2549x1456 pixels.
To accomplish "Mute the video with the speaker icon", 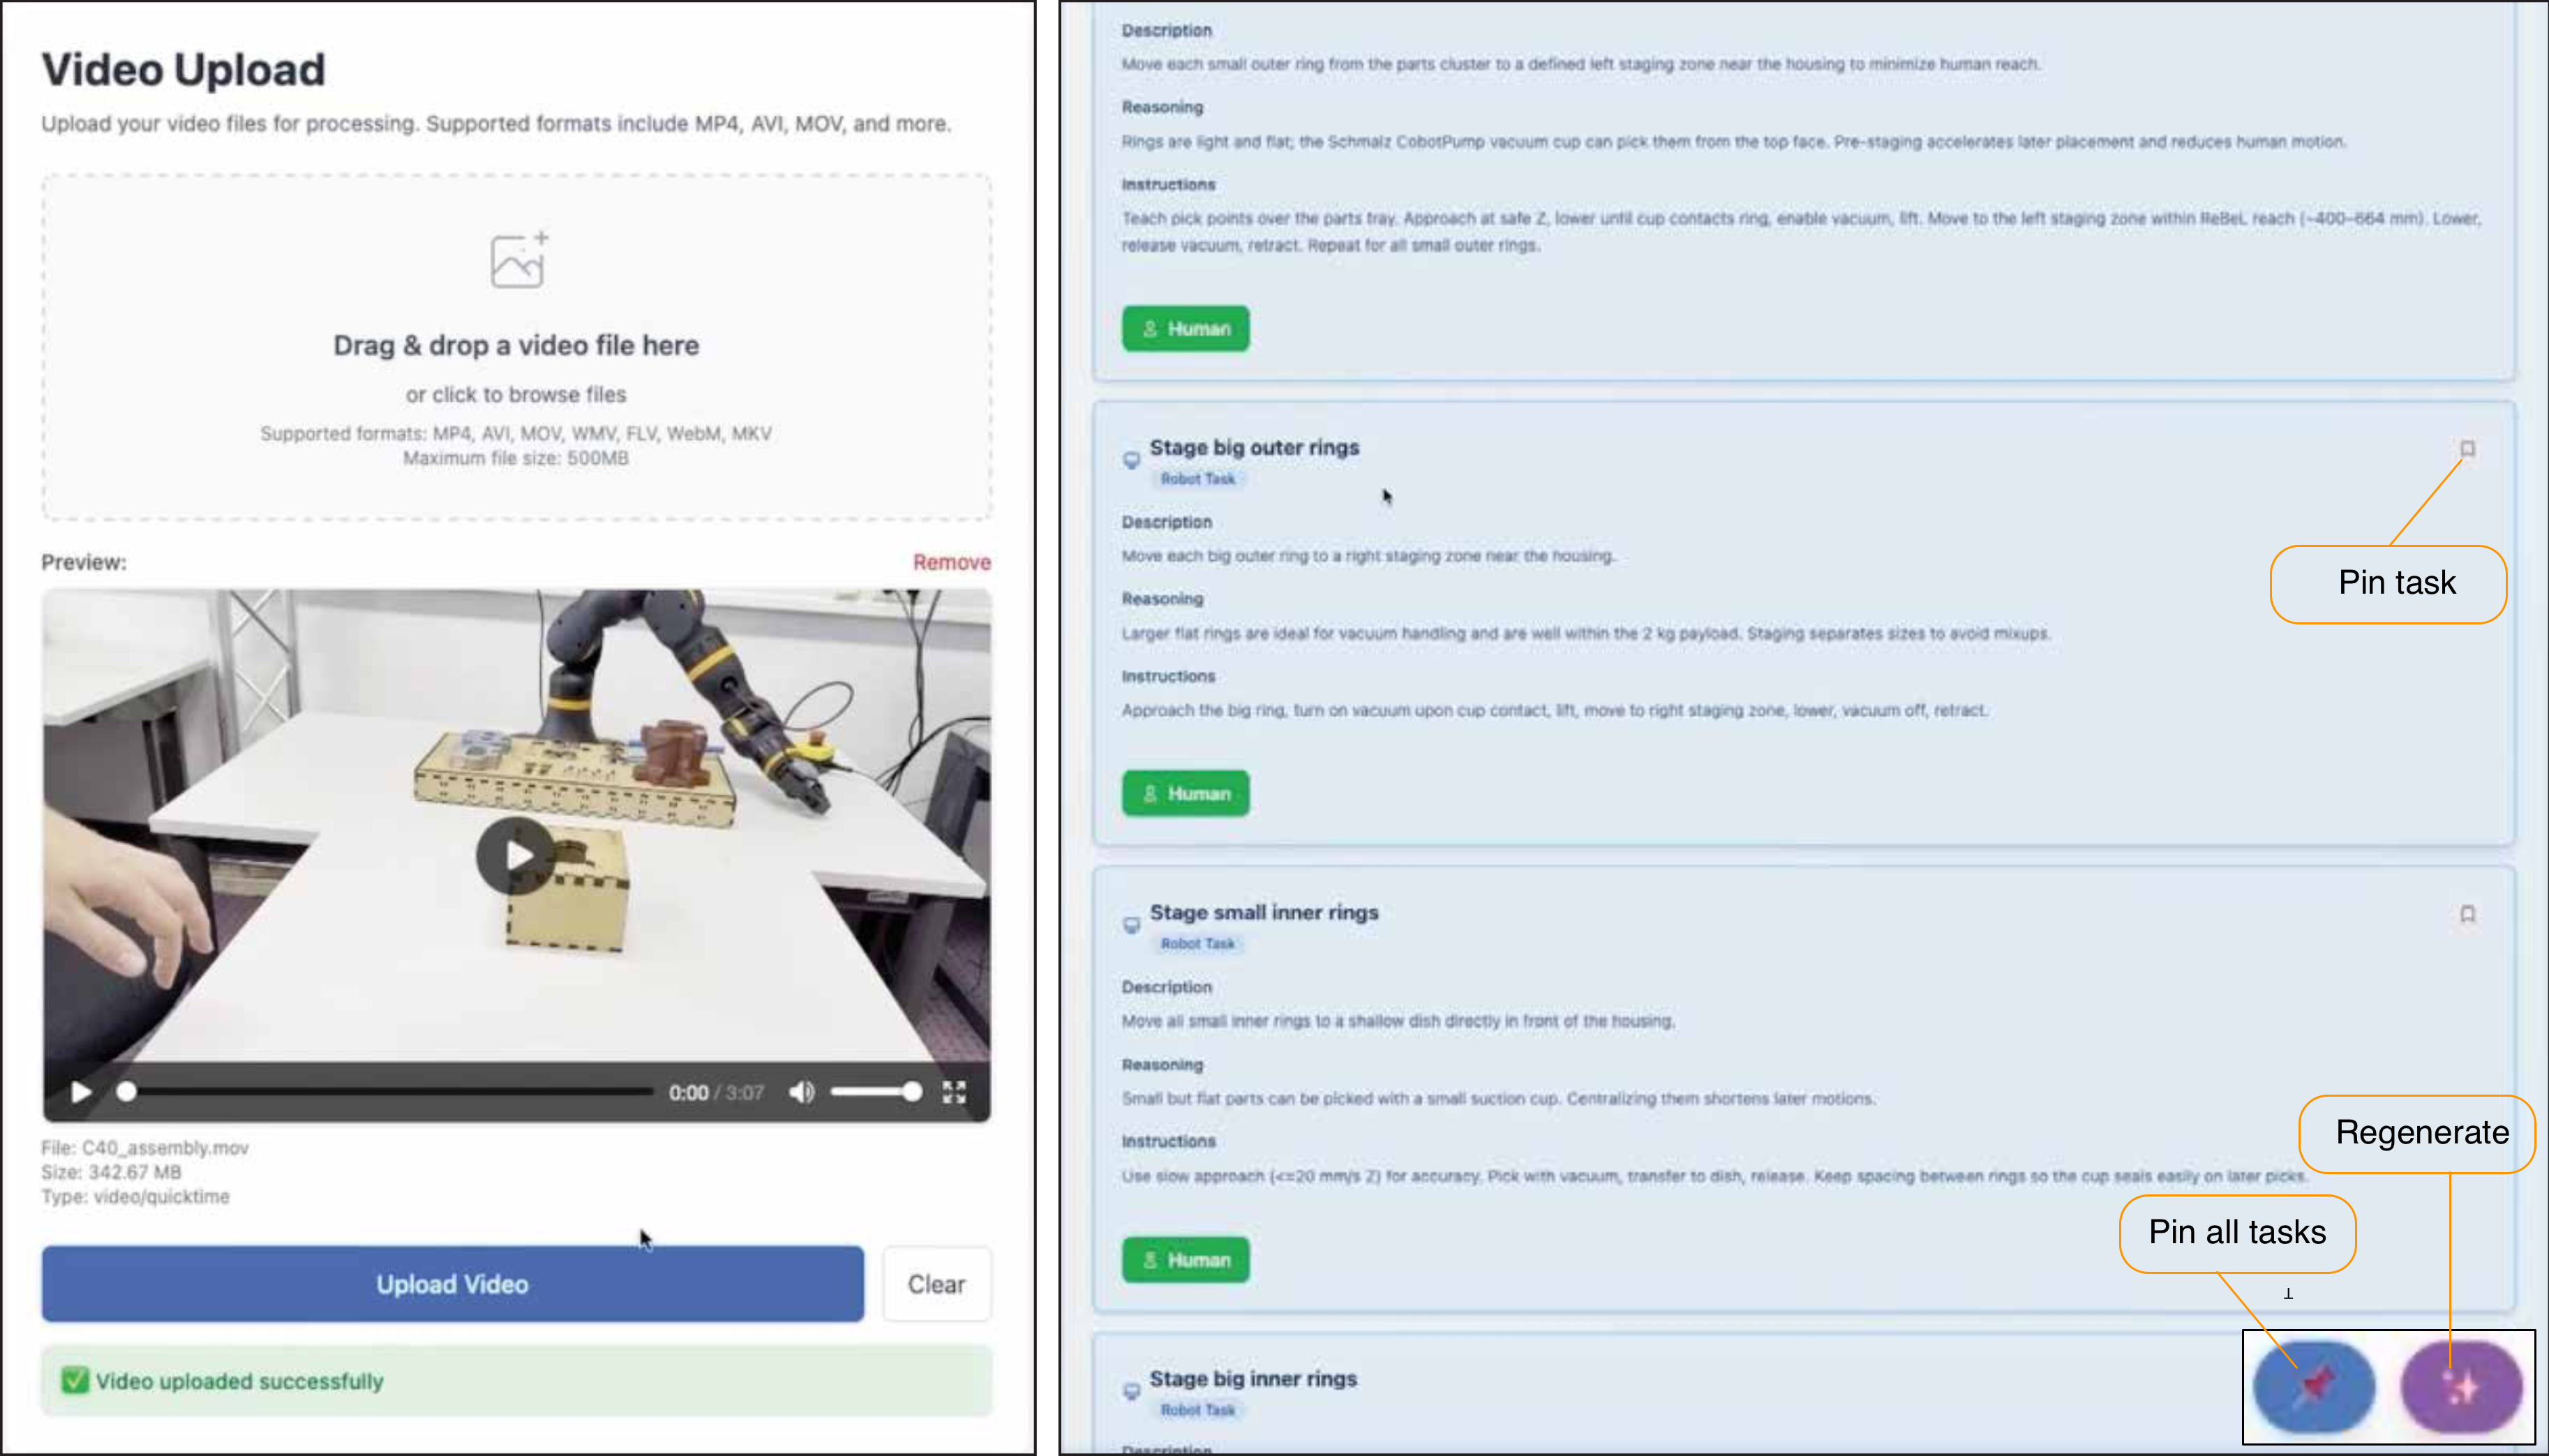I will coord(801,1092).
